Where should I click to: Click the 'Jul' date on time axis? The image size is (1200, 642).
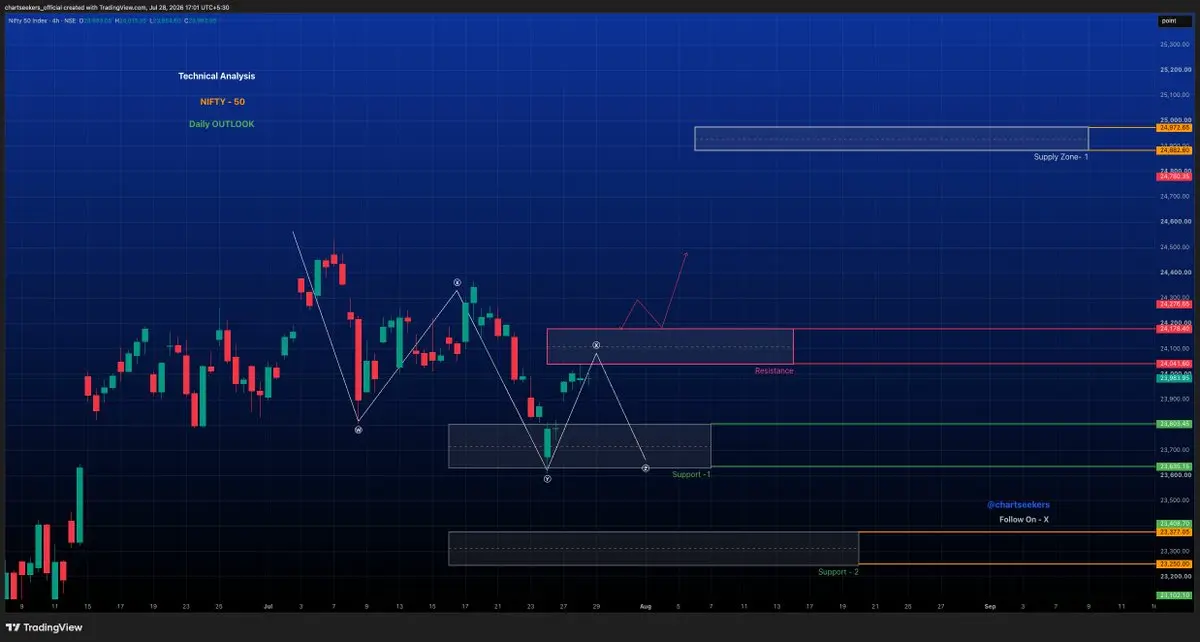pyautogui.click(x=268, y=606)
